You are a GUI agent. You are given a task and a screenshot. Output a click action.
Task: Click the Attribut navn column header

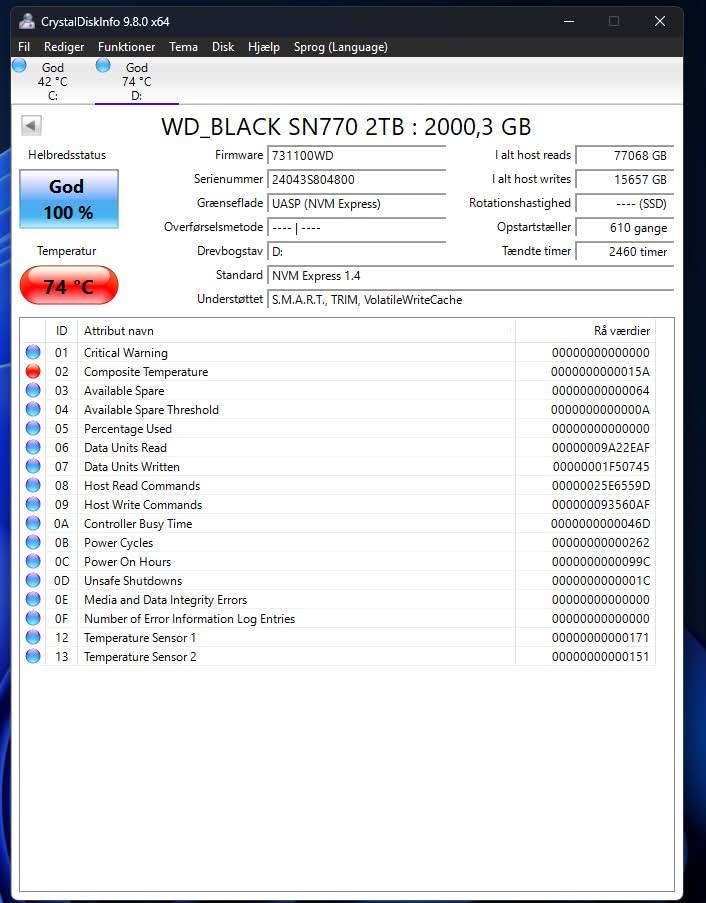[x=296, y=331]
